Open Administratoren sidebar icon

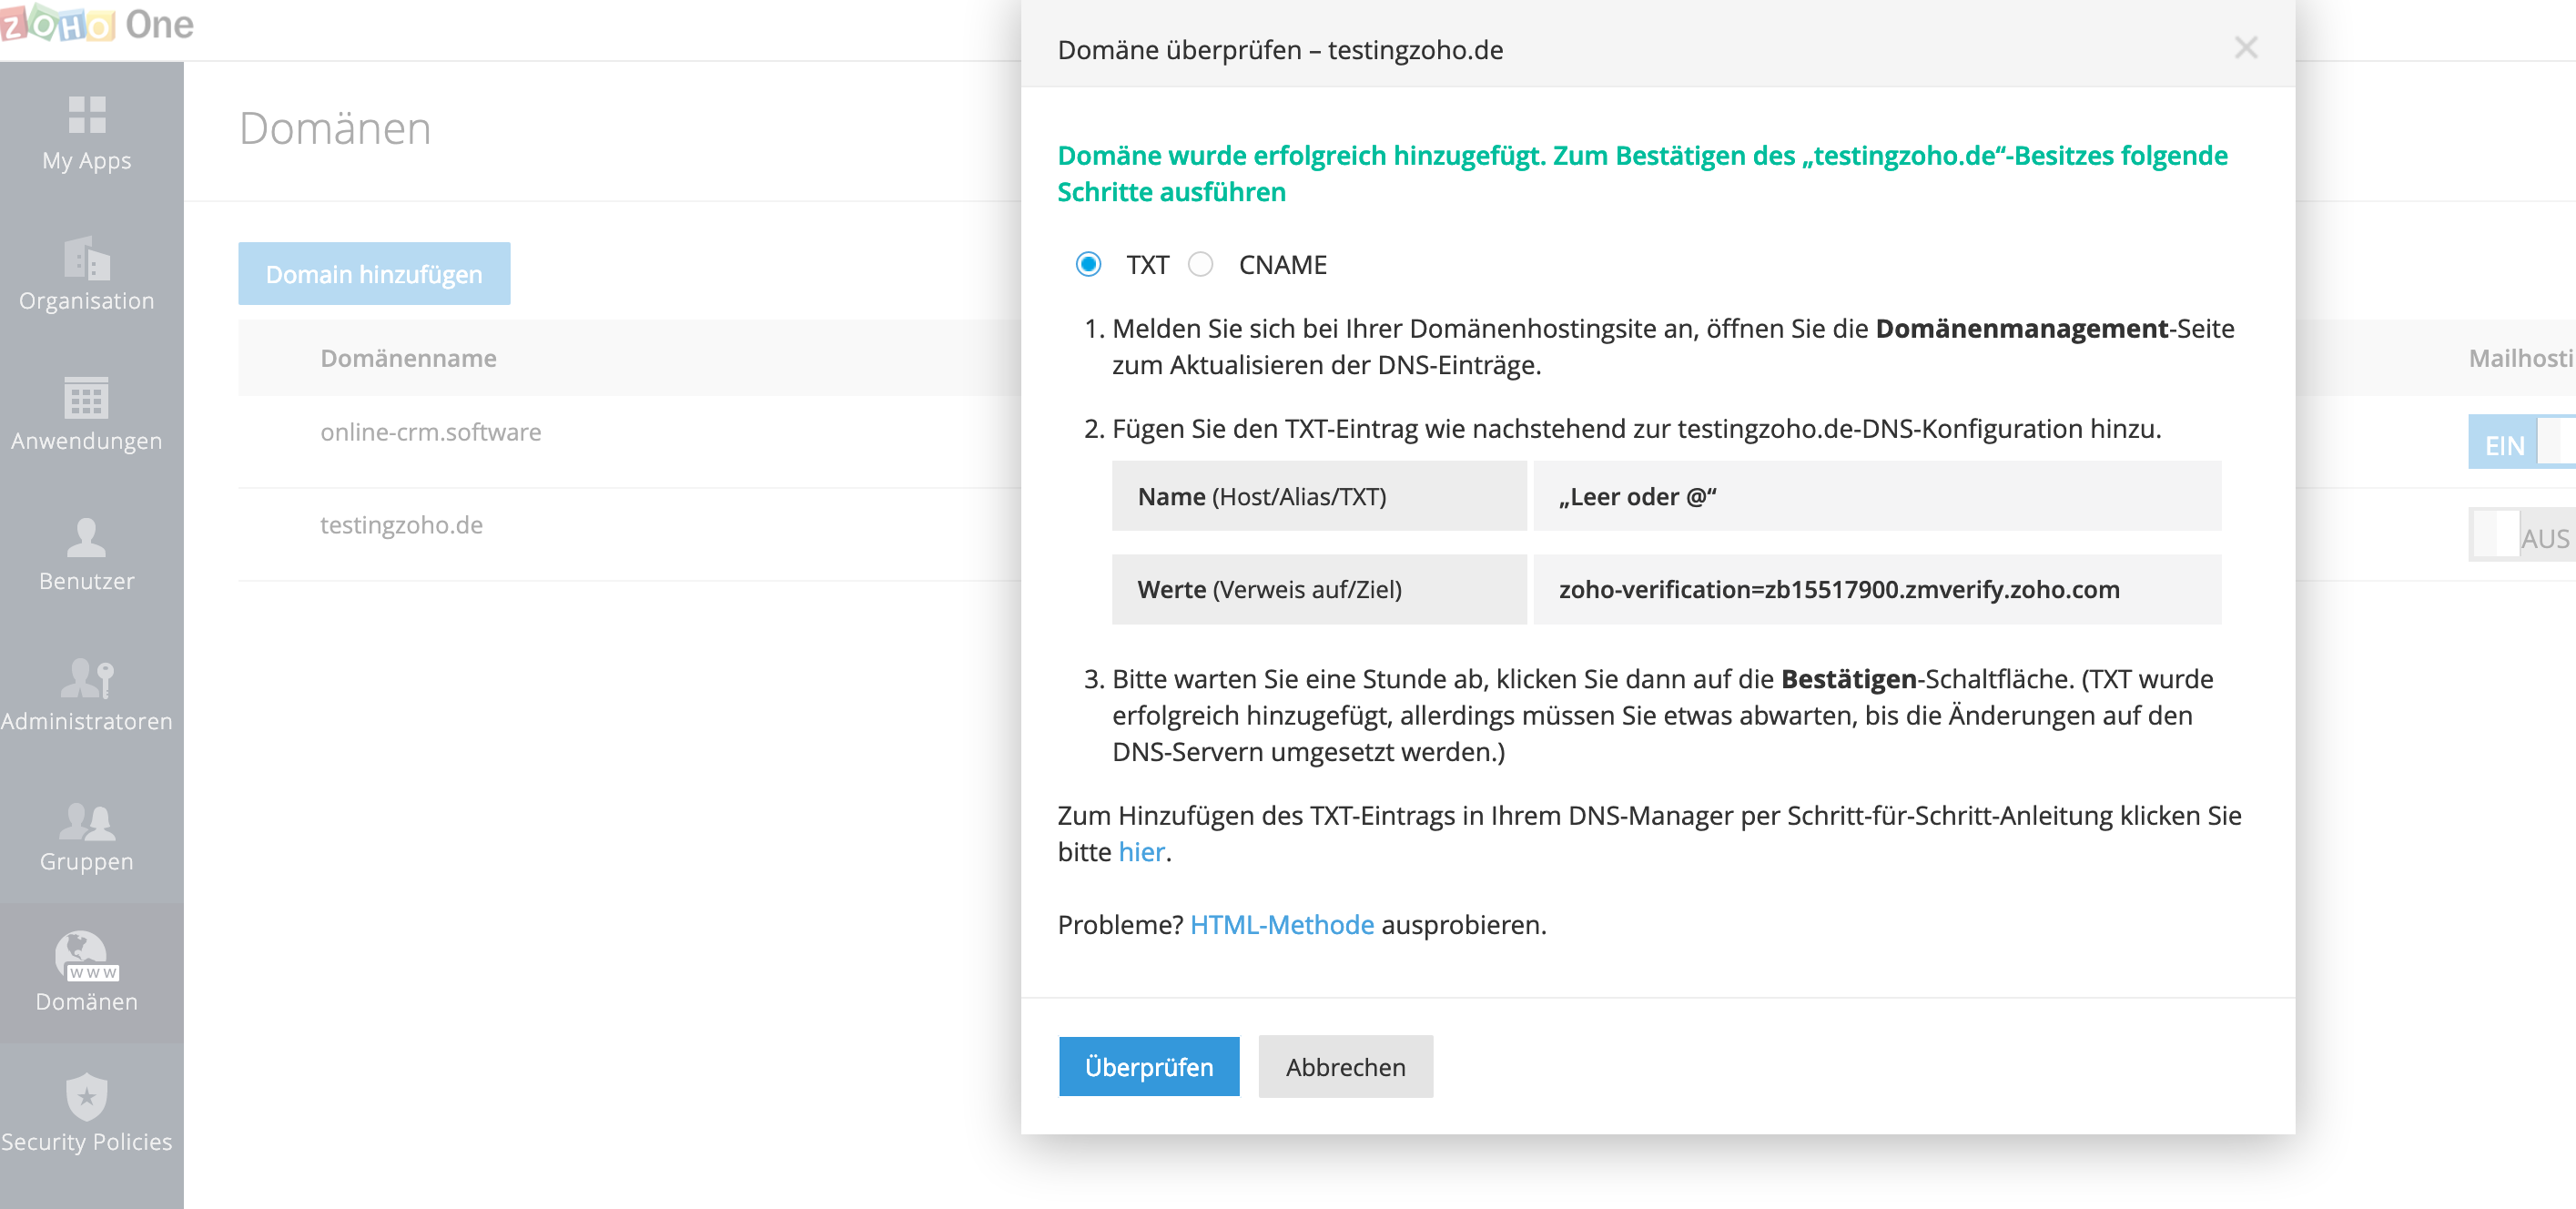[87, 678]
